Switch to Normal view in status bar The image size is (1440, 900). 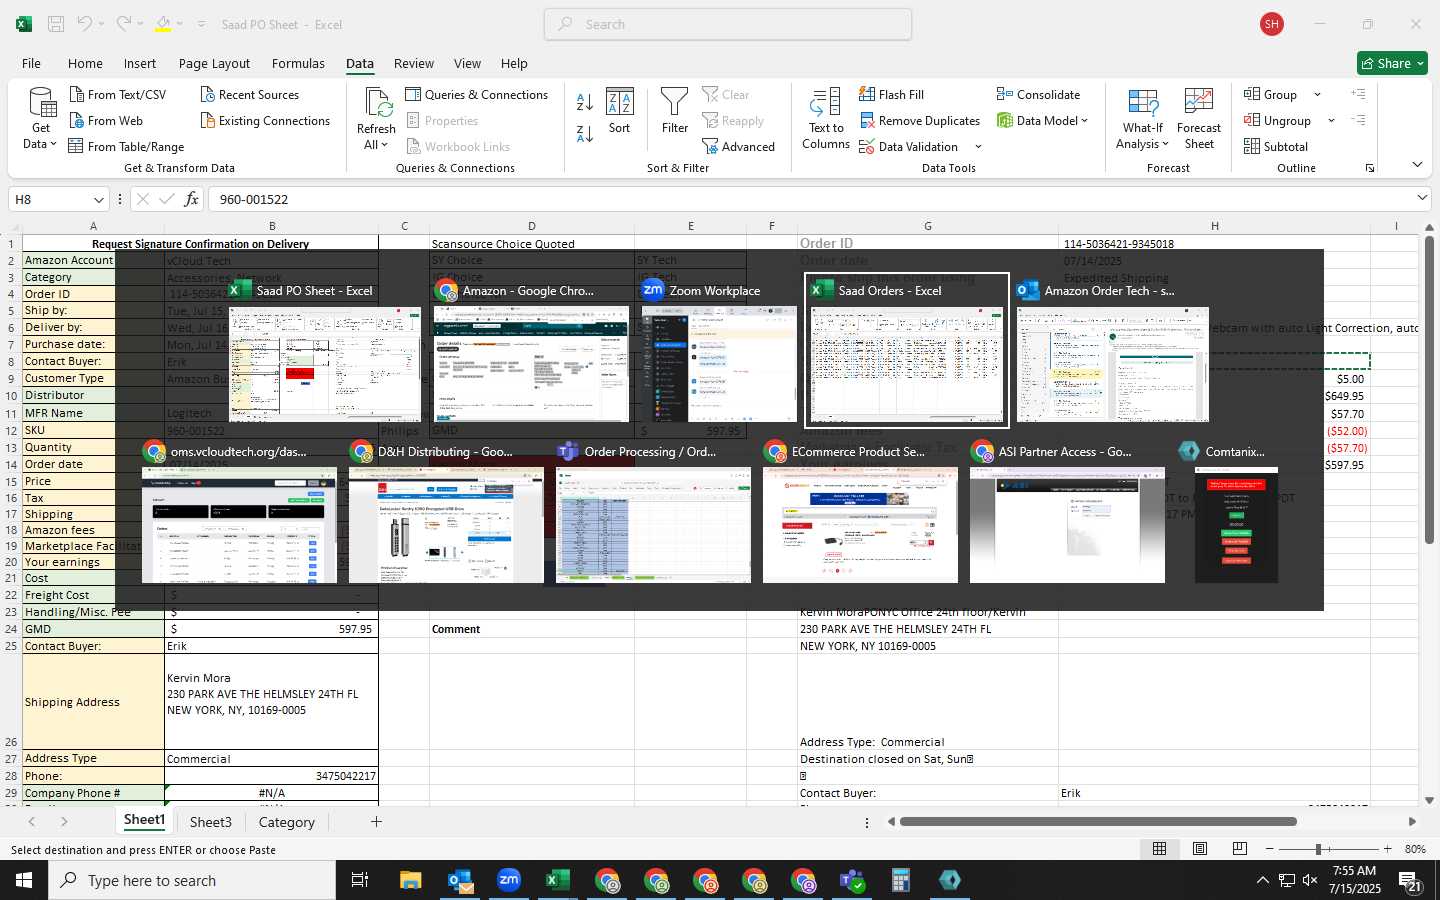(x=1160, y=849)
